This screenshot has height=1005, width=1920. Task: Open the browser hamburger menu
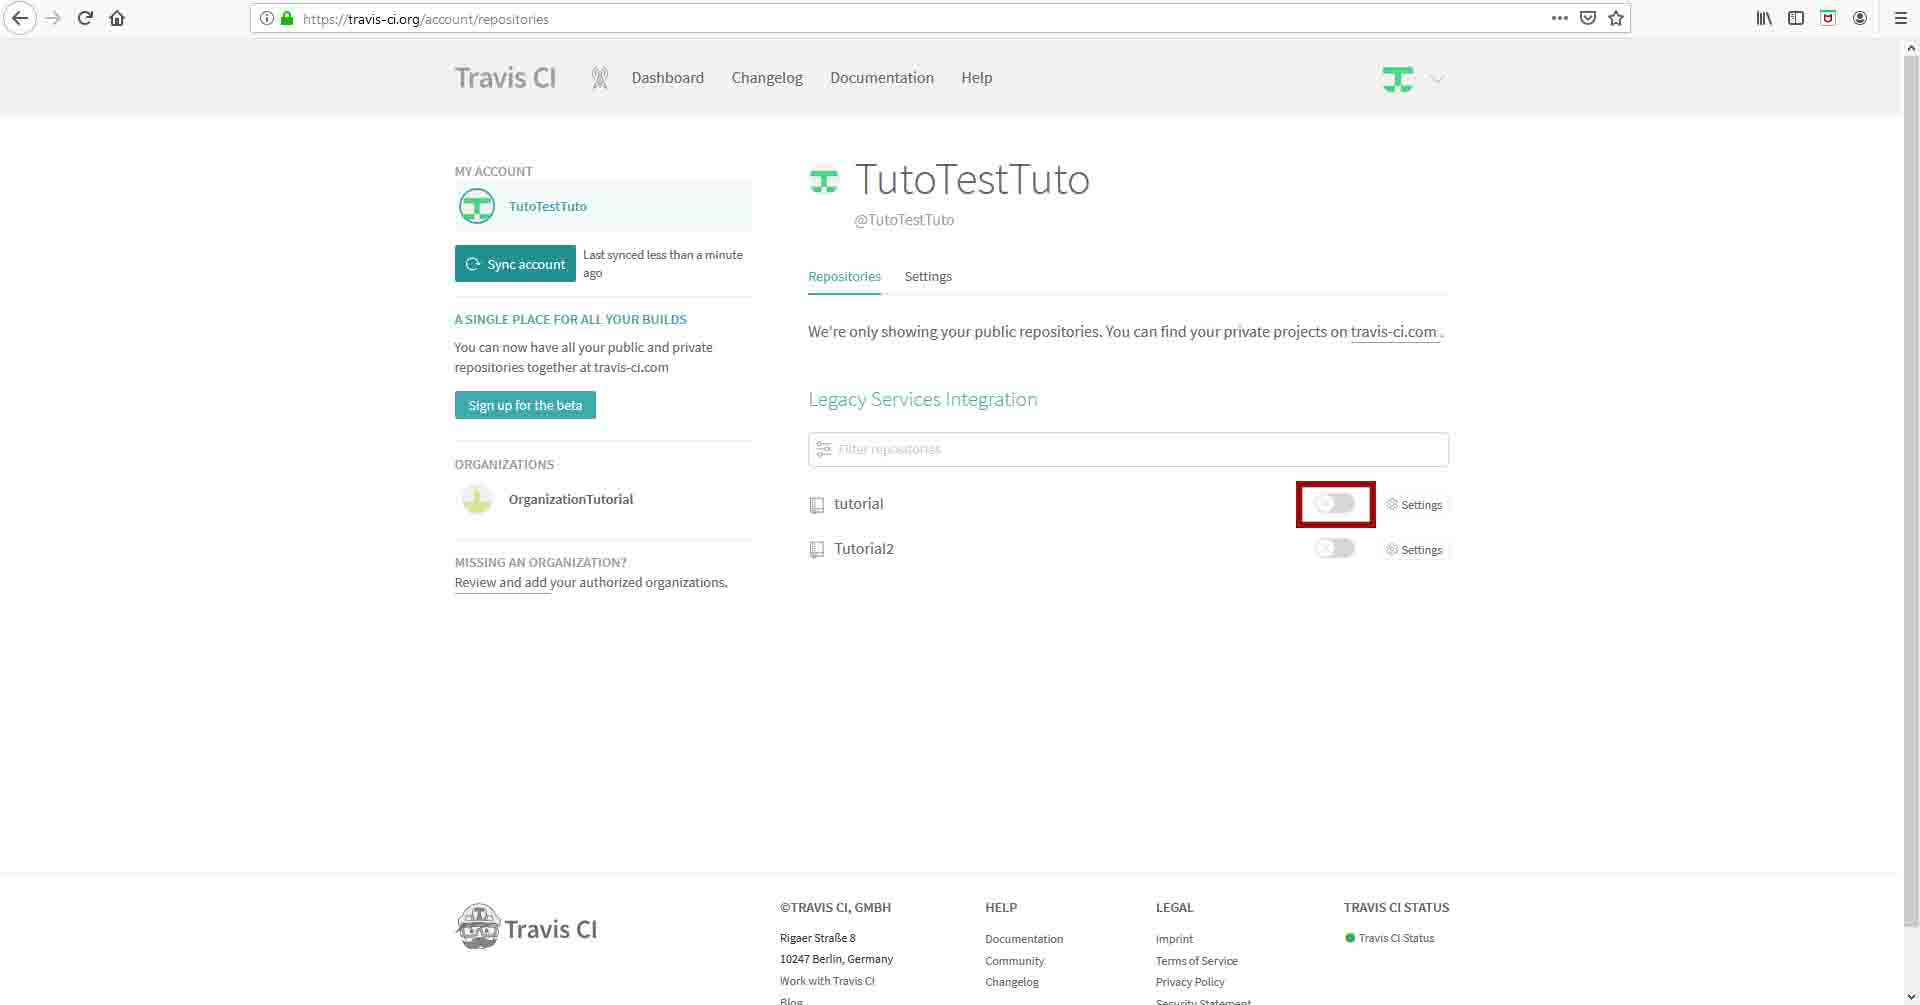[1900, 18]
